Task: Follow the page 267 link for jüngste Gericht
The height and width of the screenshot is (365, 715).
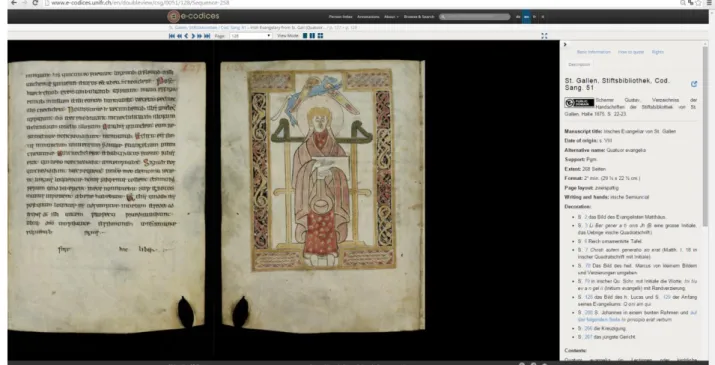Action: pyautogui.click(x=588, y=337)
